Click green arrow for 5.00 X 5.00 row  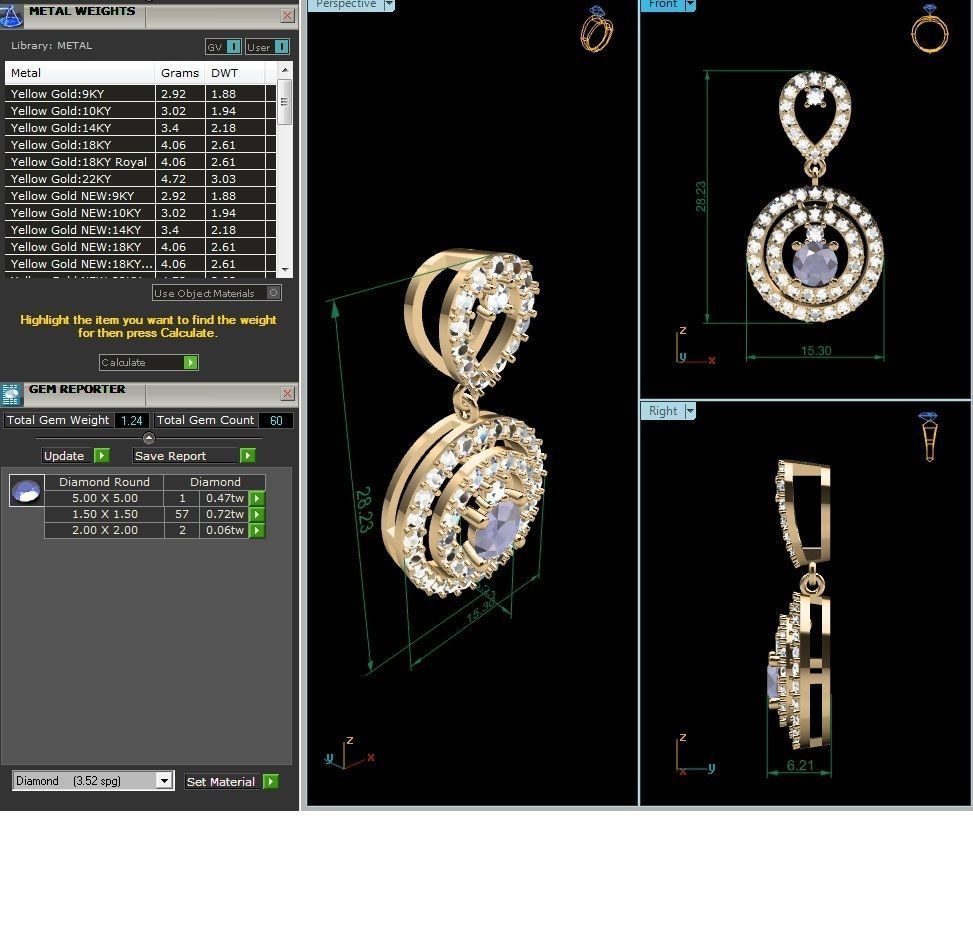tap(256, 498)
